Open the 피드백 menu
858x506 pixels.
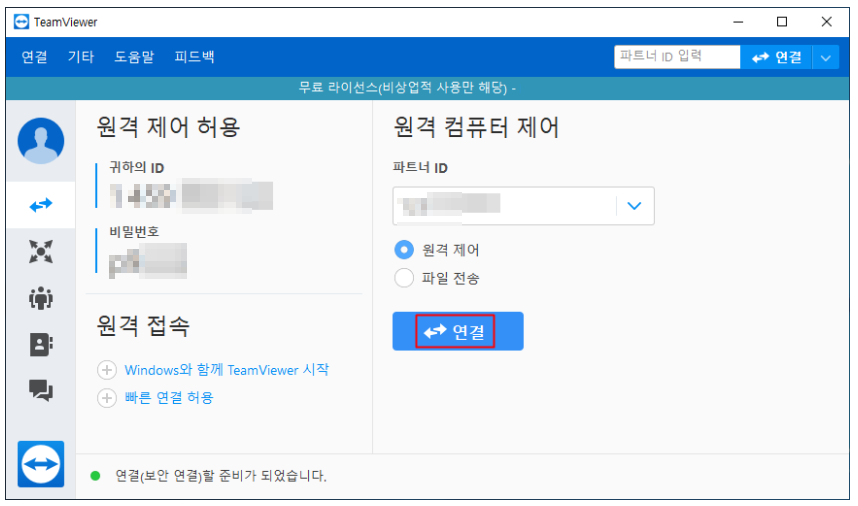194,57
